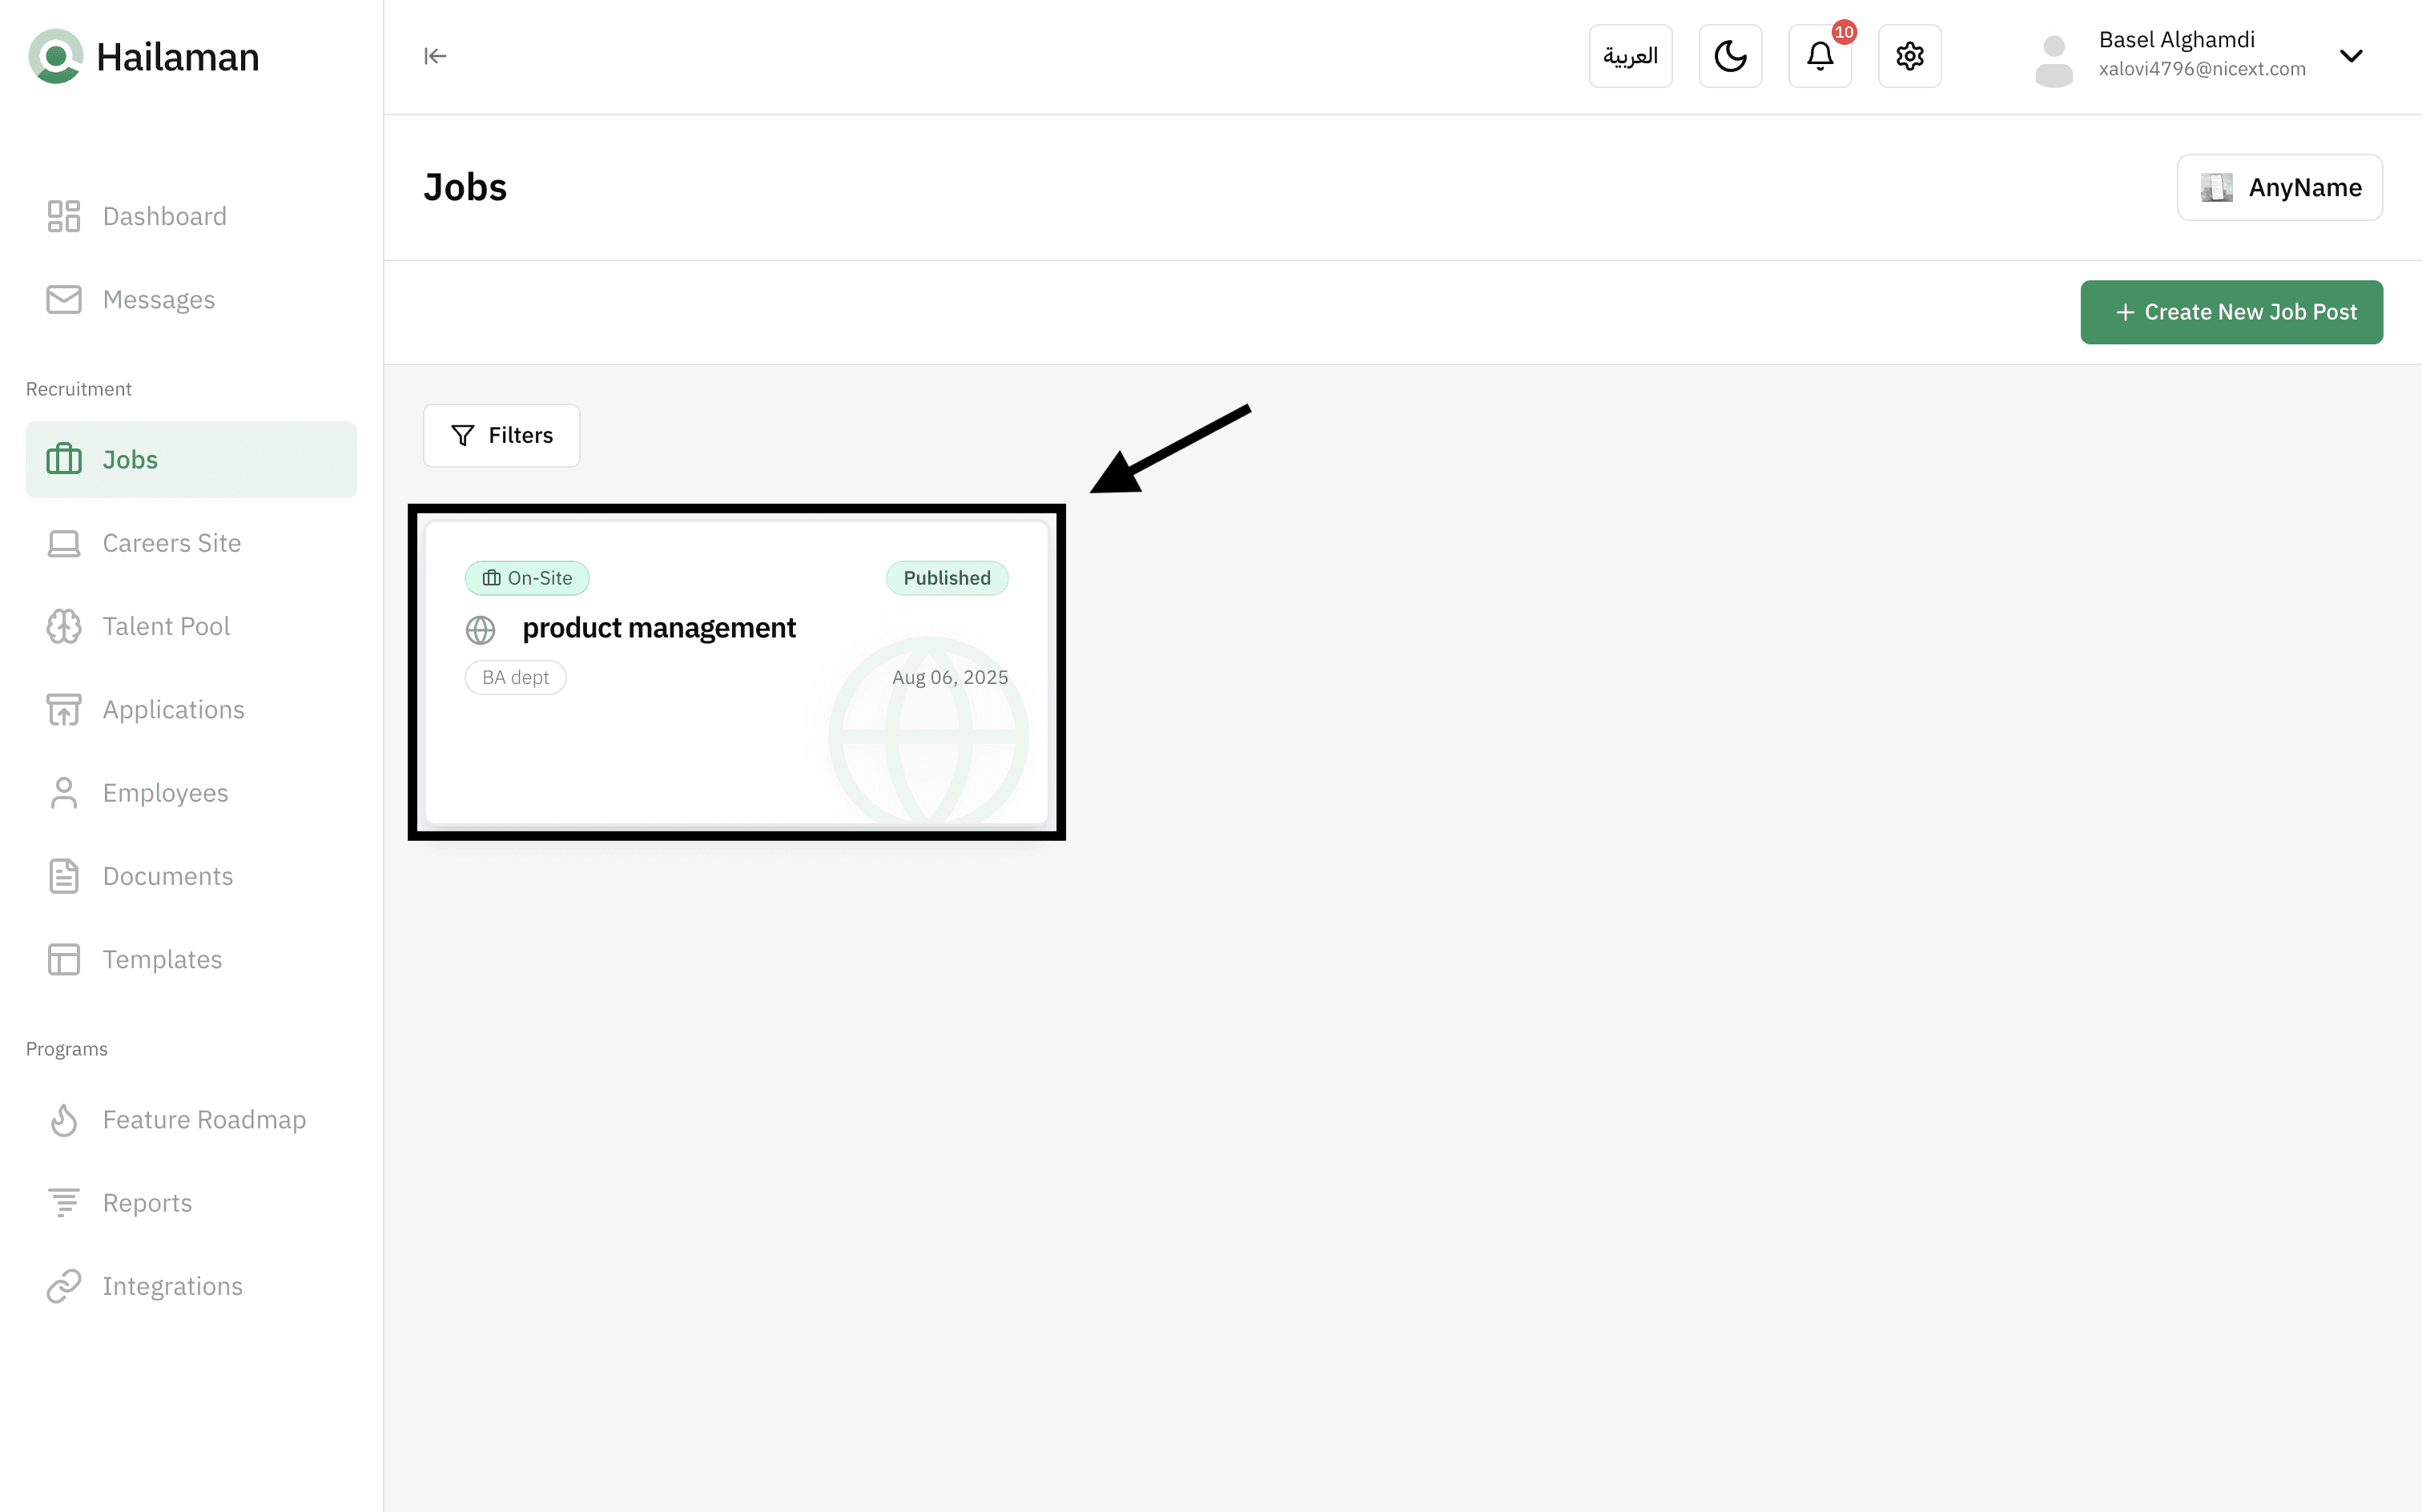Screen dimensions: 2422x1512
Task: Expand the Basel Alghamdi account dropdown chevron
Action: tap(2350, 56)
